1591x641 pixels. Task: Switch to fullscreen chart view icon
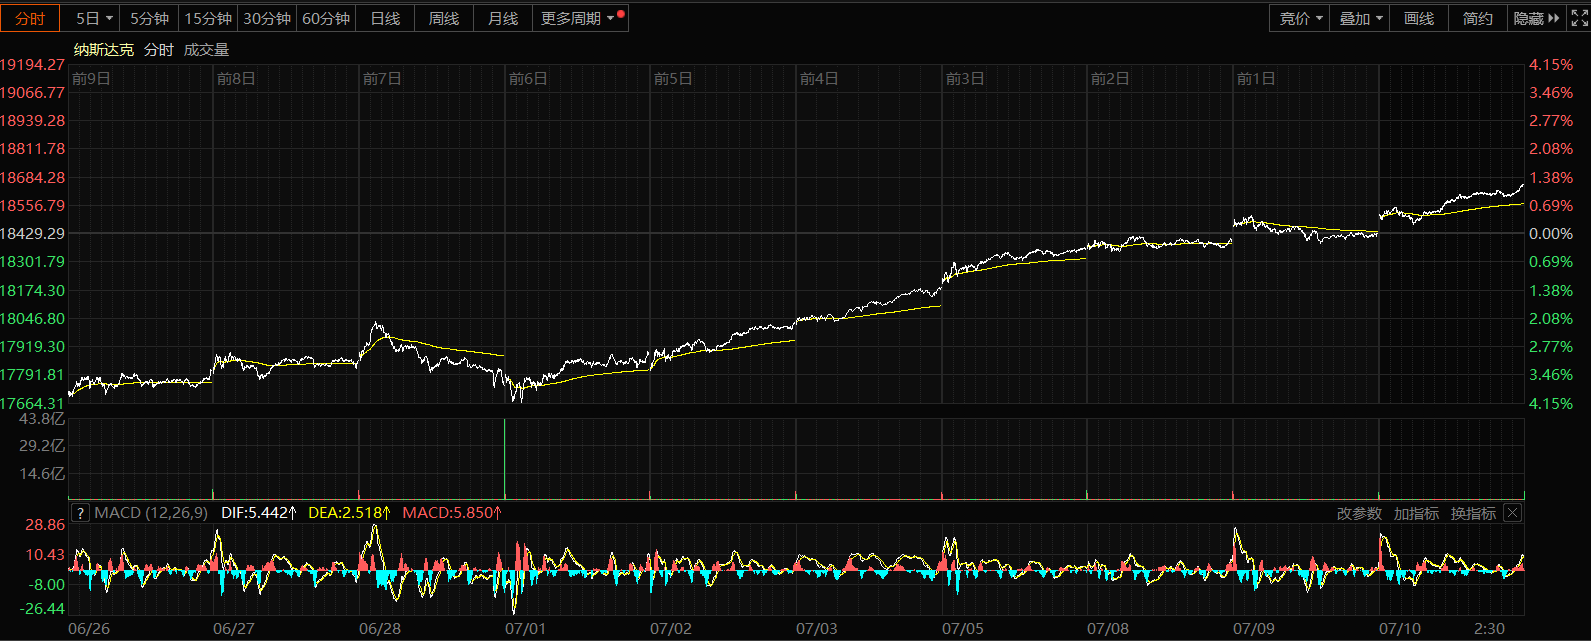pos(1579,18)
